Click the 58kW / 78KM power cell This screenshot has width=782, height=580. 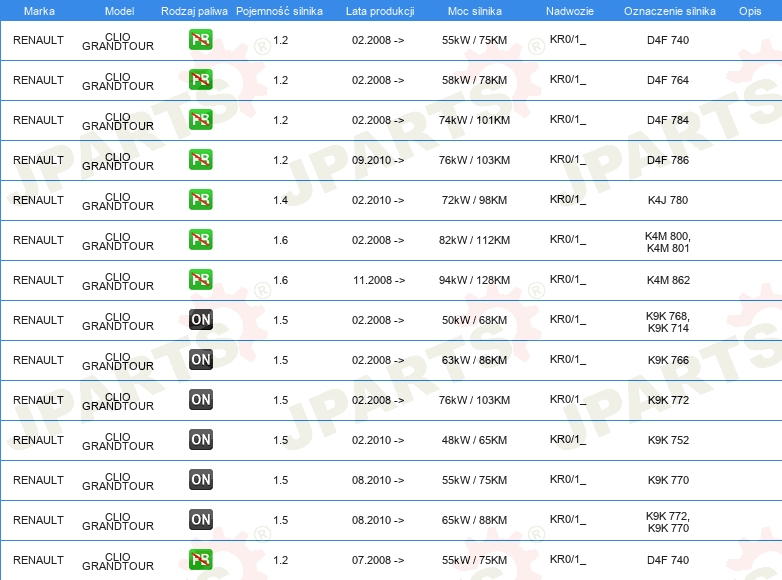(x=474, y=80)
